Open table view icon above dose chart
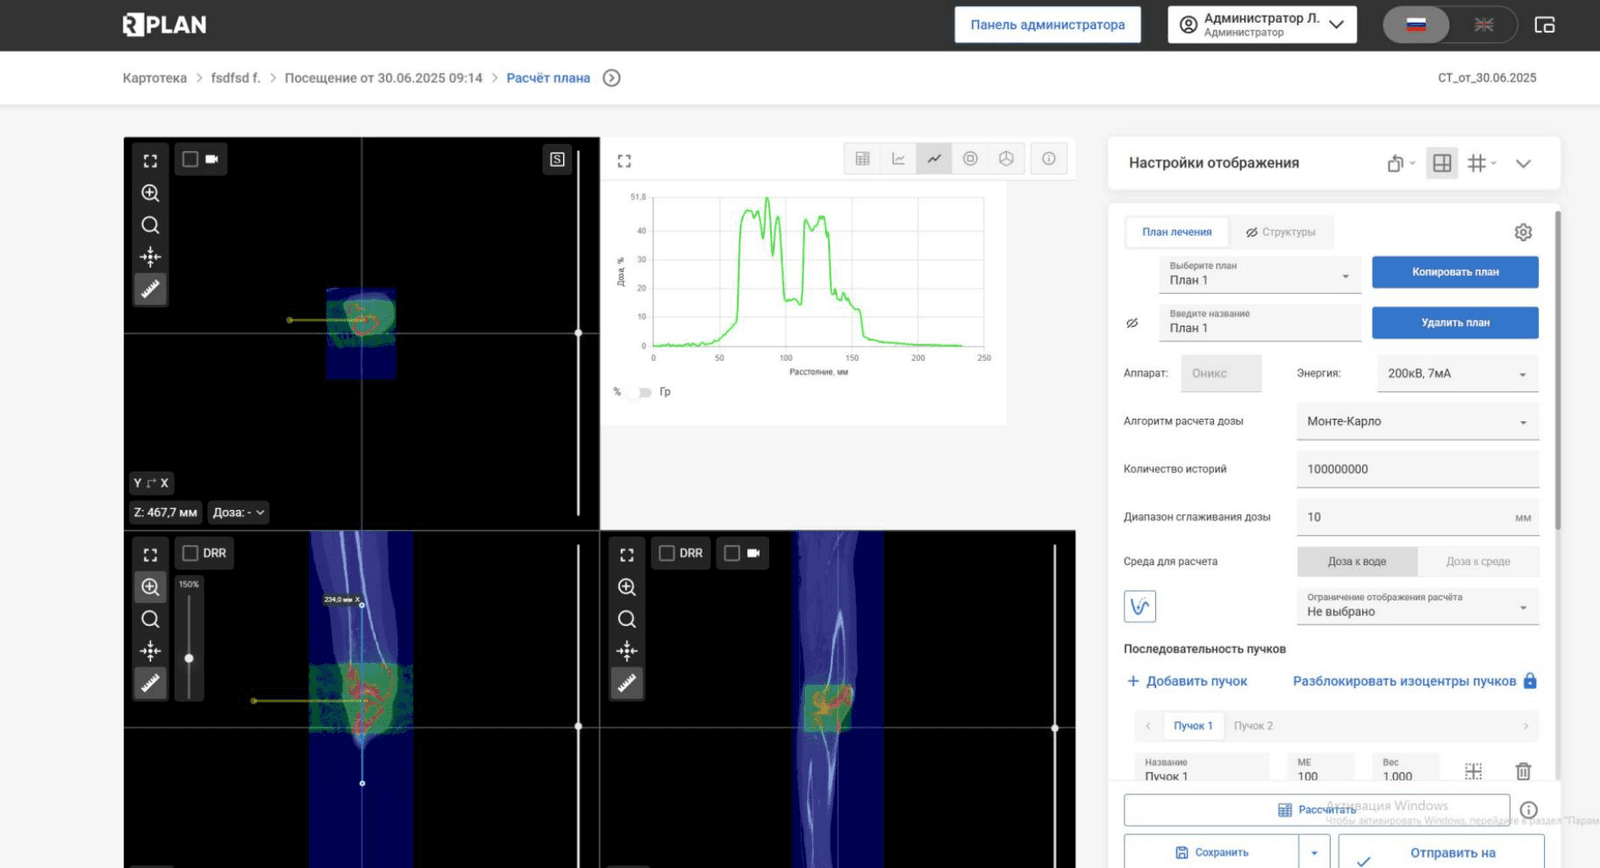The image size is (1600, 868). (x=862, y=158)
